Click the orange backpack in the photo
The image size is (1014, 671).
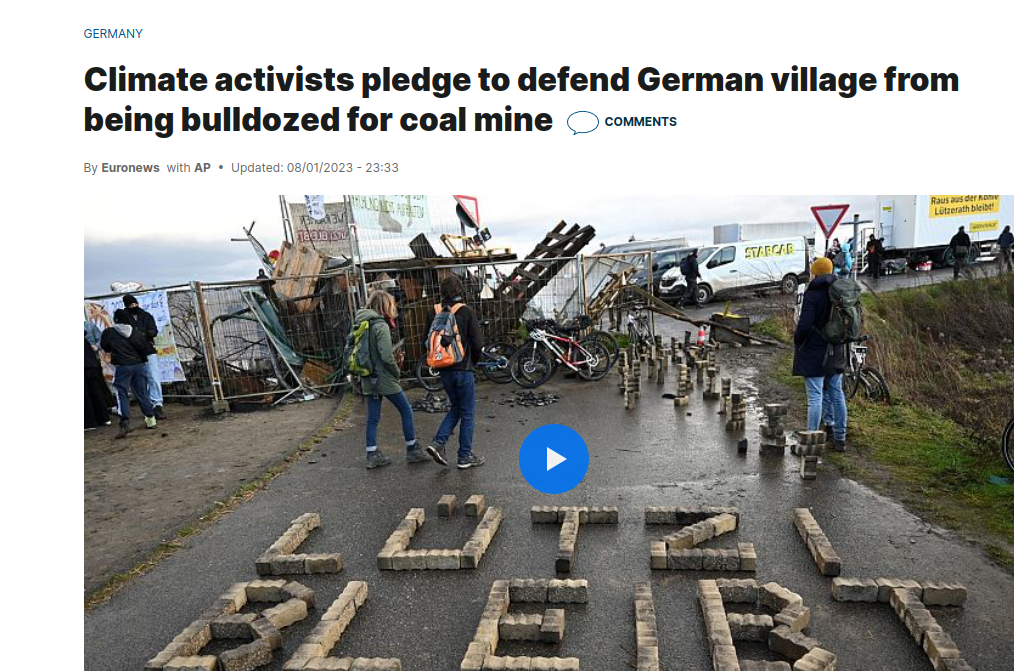click(x=446, y=336)
